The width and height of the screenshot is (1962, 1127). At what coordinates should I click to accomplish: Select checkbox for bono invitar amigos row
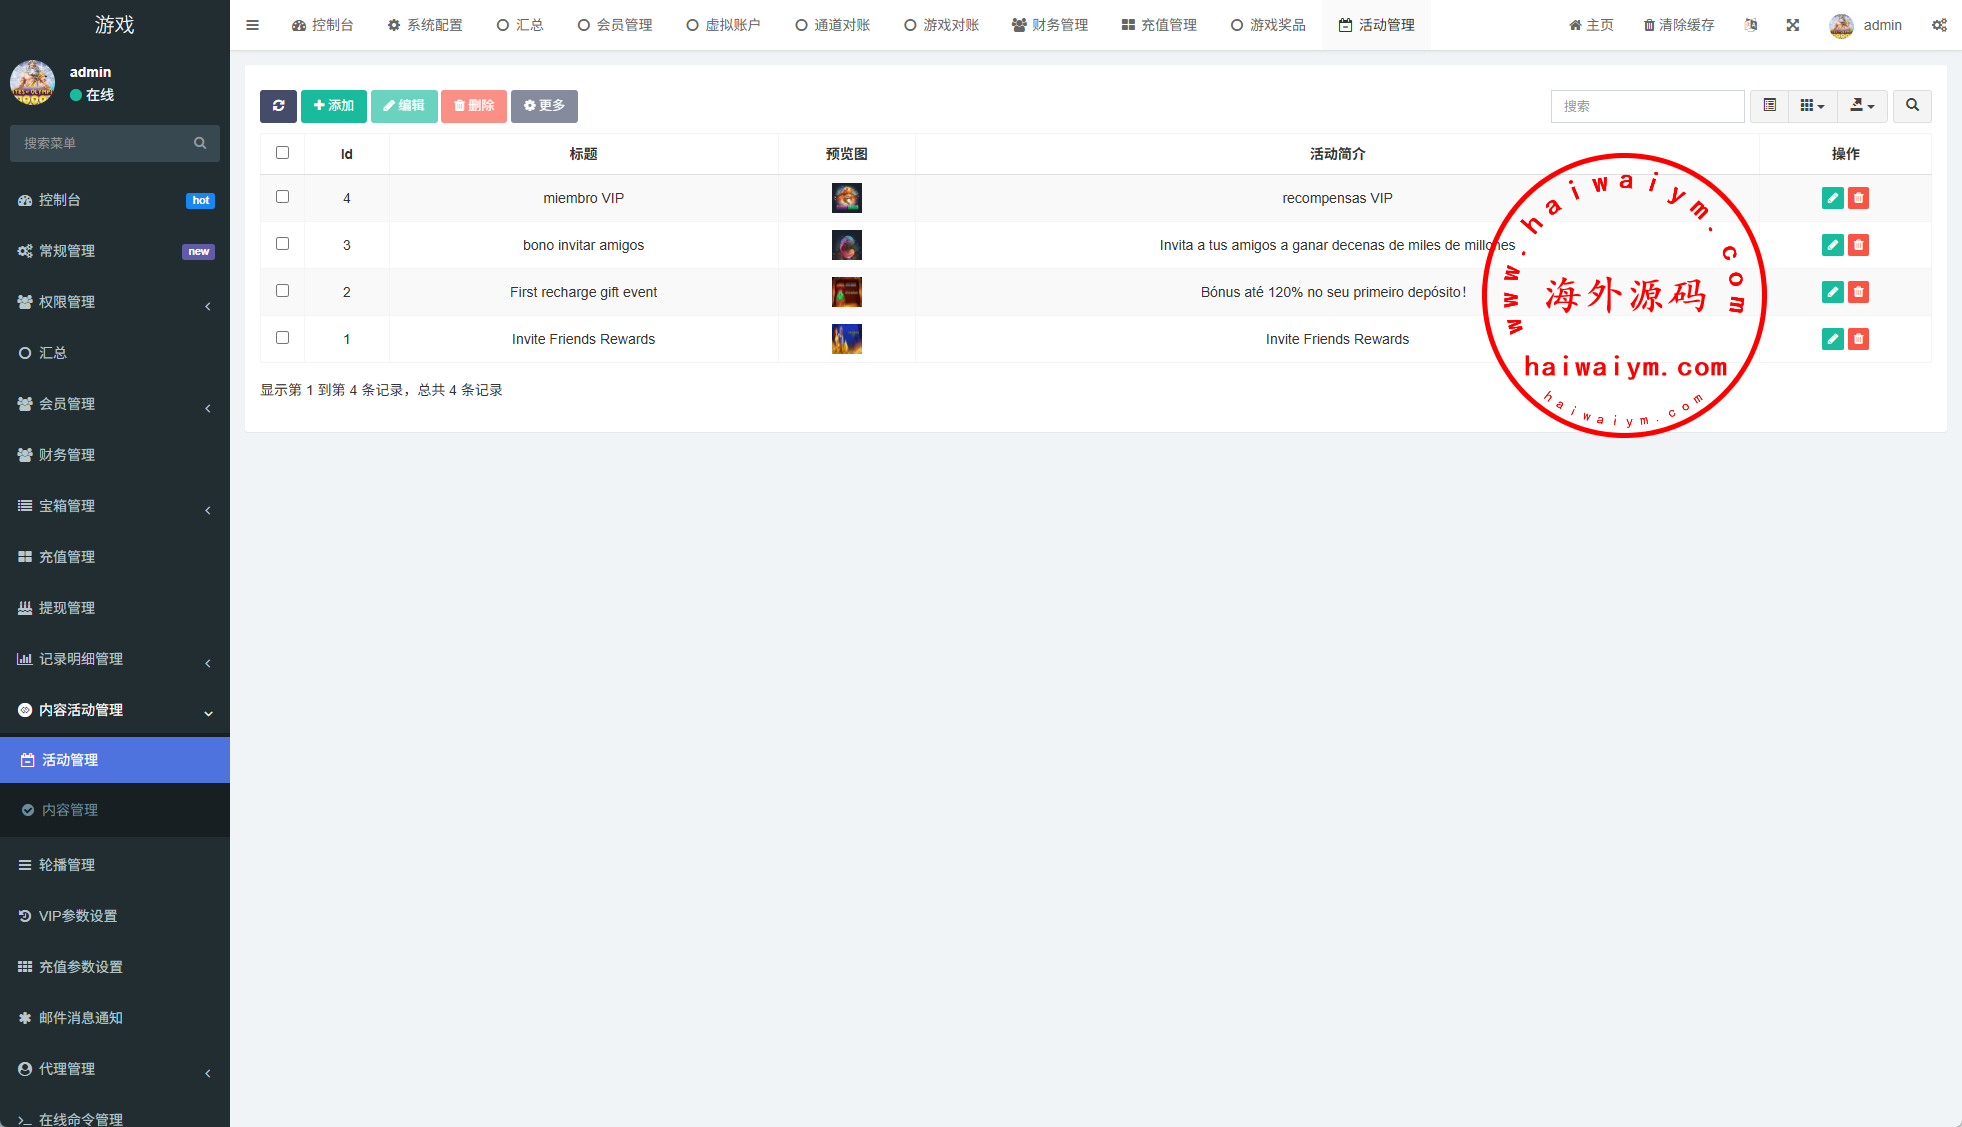point(282,244)
